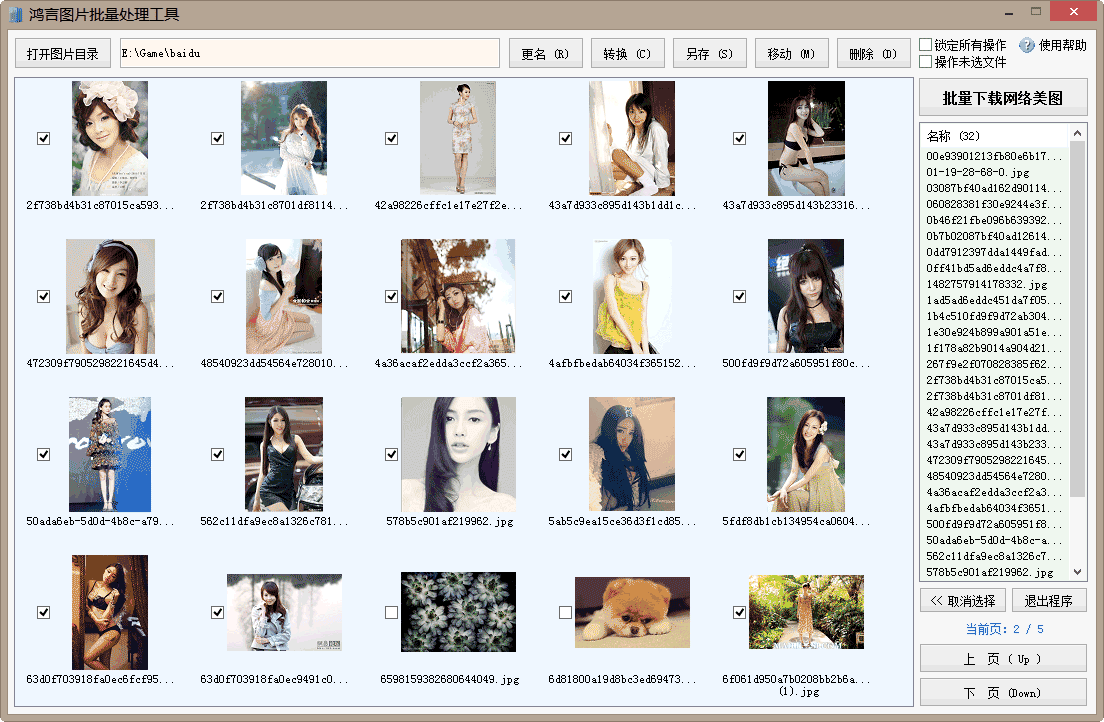Select the puppy thumbnail 6d81800a19d8bc3ed69473

click(632, 613)
